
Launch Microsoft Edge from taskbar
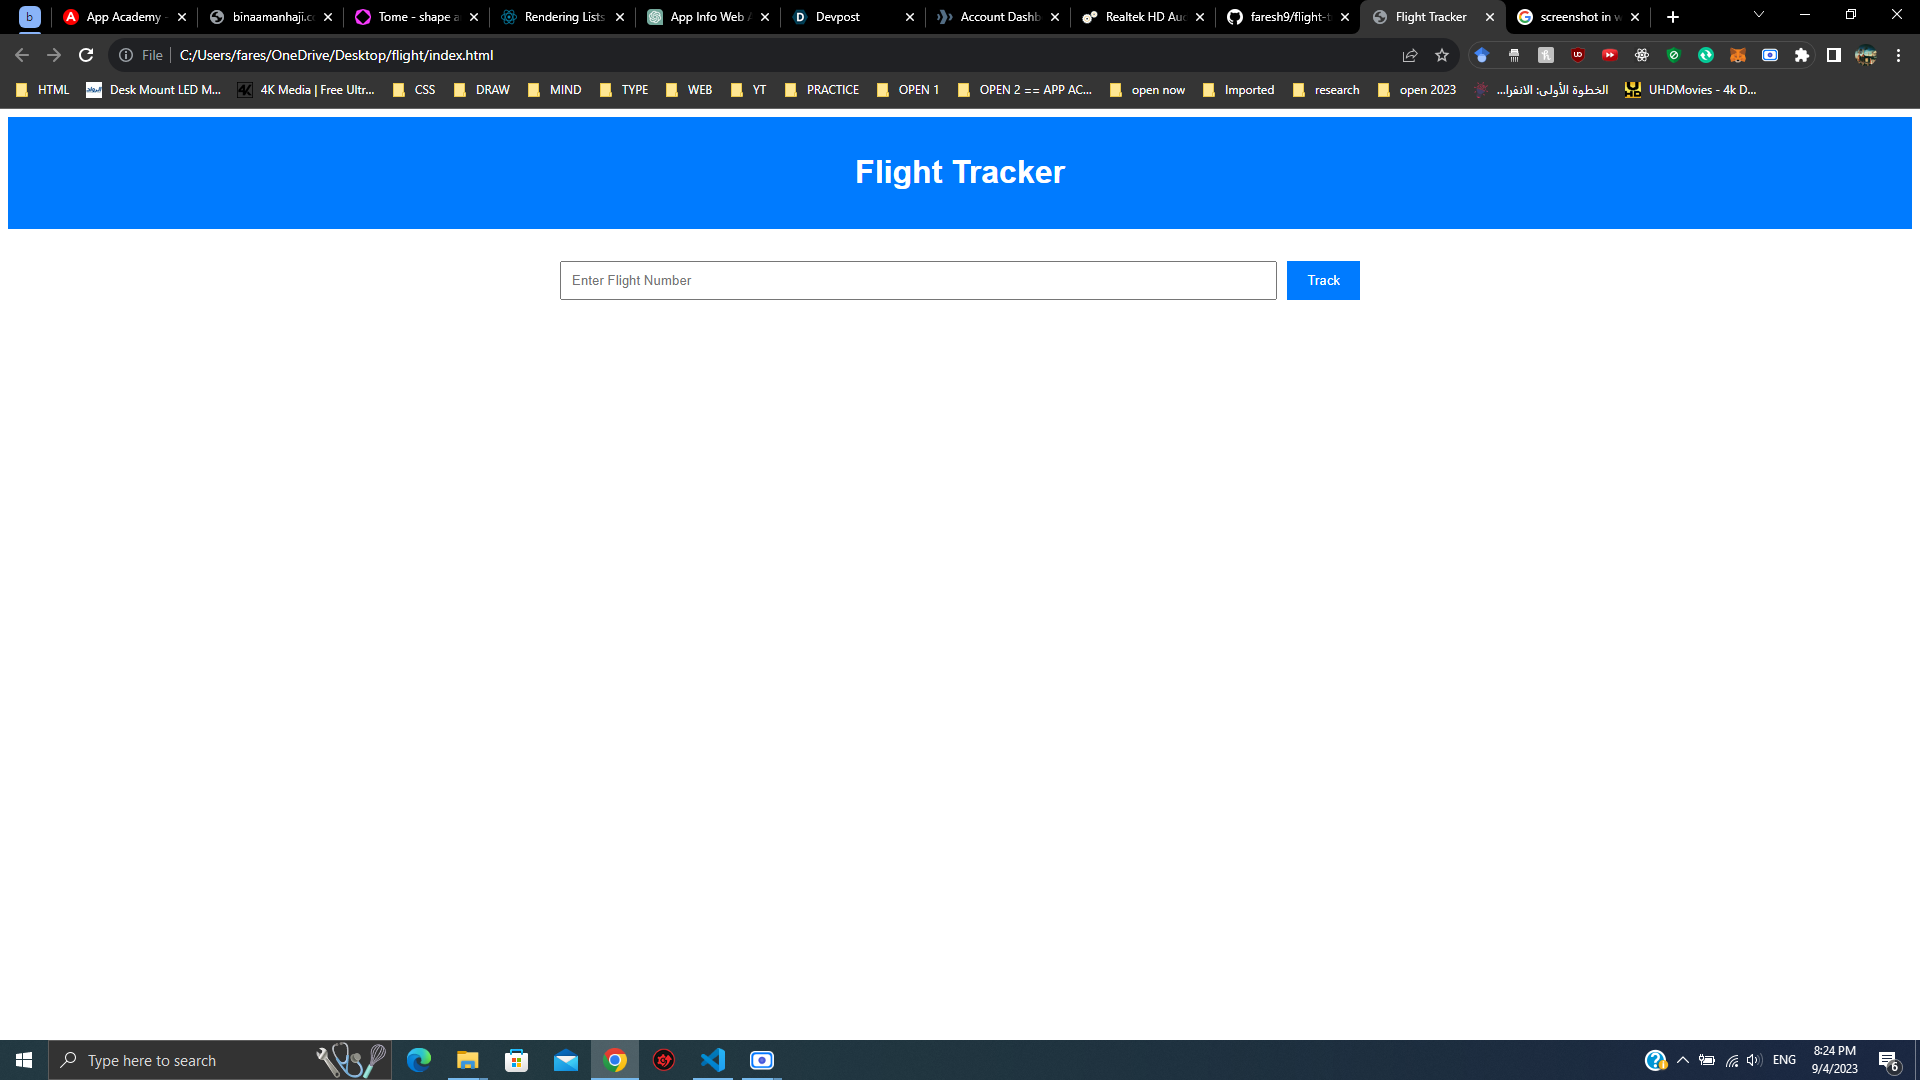click(x=418, y=1060)
